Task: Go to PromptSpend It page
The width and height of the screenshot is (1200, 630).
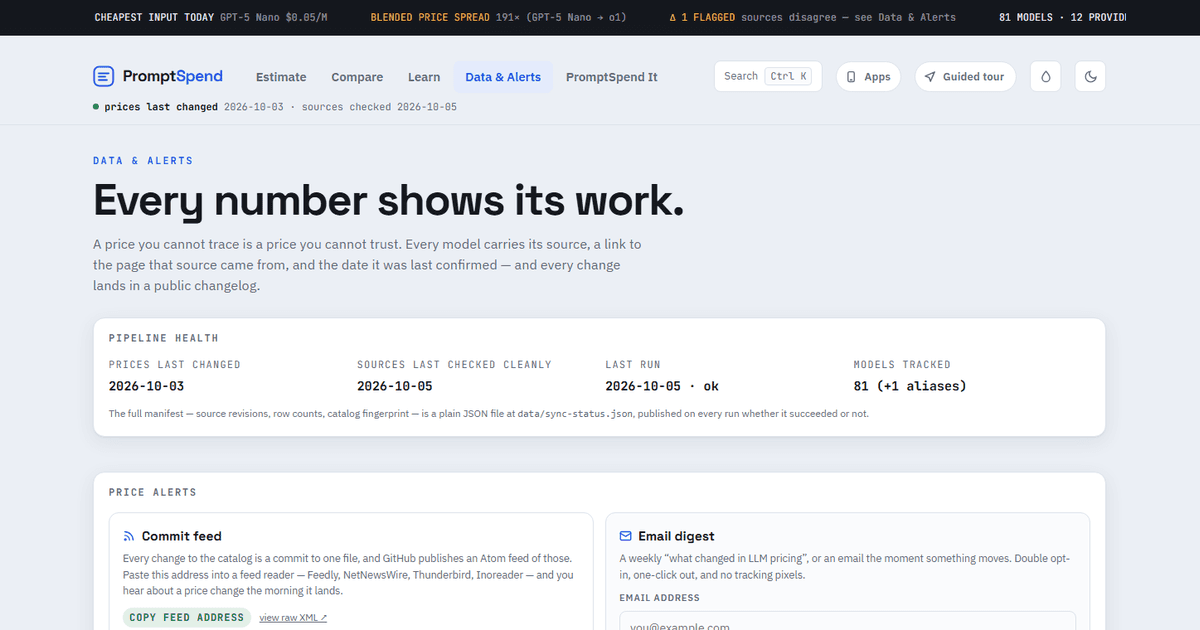Action: (612, 77)
